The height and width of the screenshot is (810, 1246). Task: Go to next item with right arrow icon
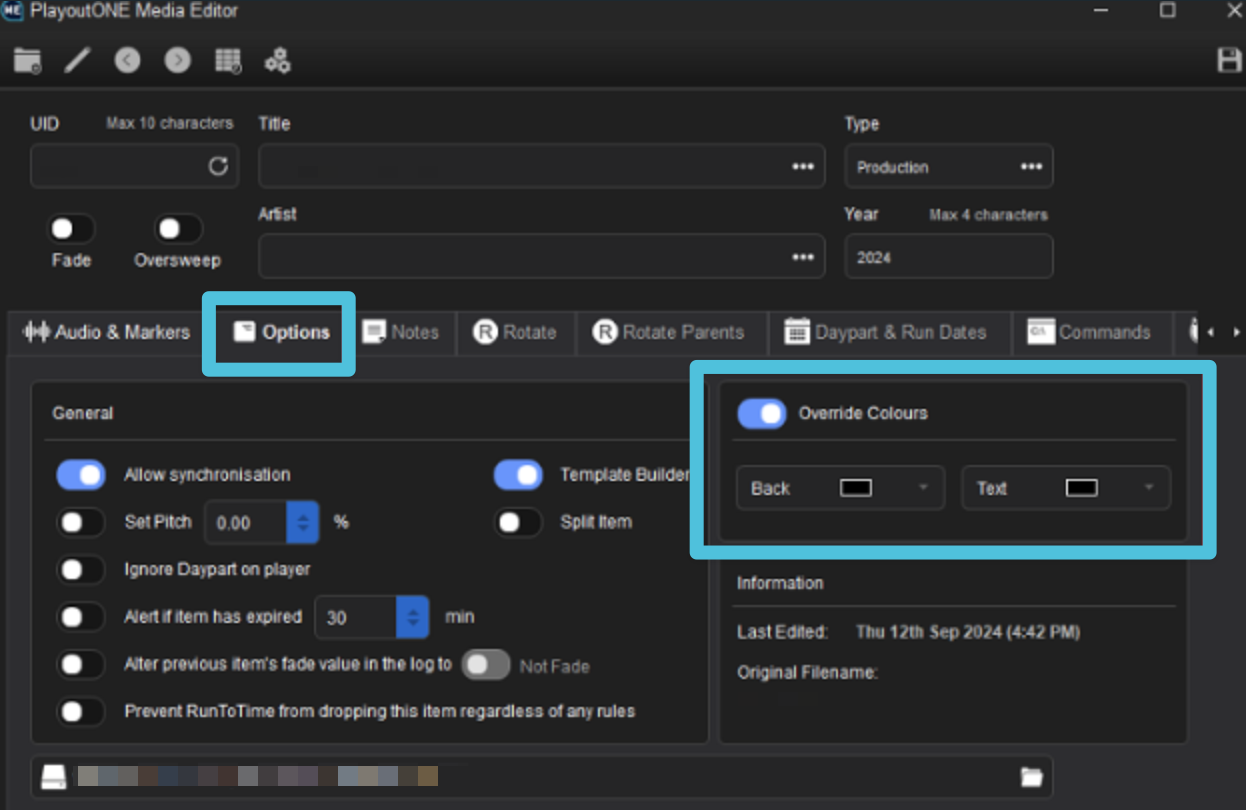pos(178,61)
